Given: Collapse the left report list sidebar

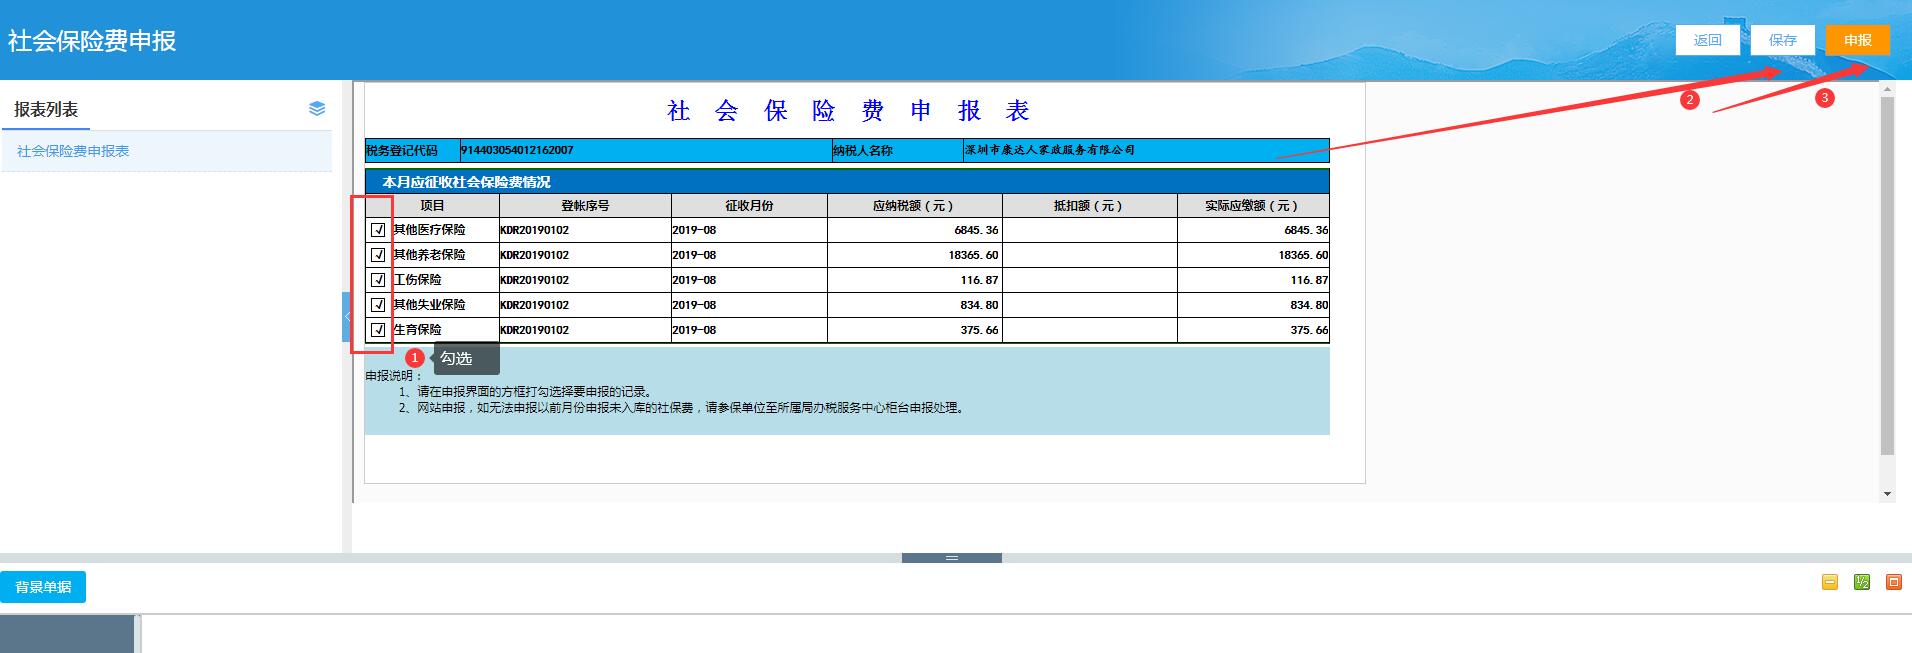Looking at the screenshot, I should point(347,316).
